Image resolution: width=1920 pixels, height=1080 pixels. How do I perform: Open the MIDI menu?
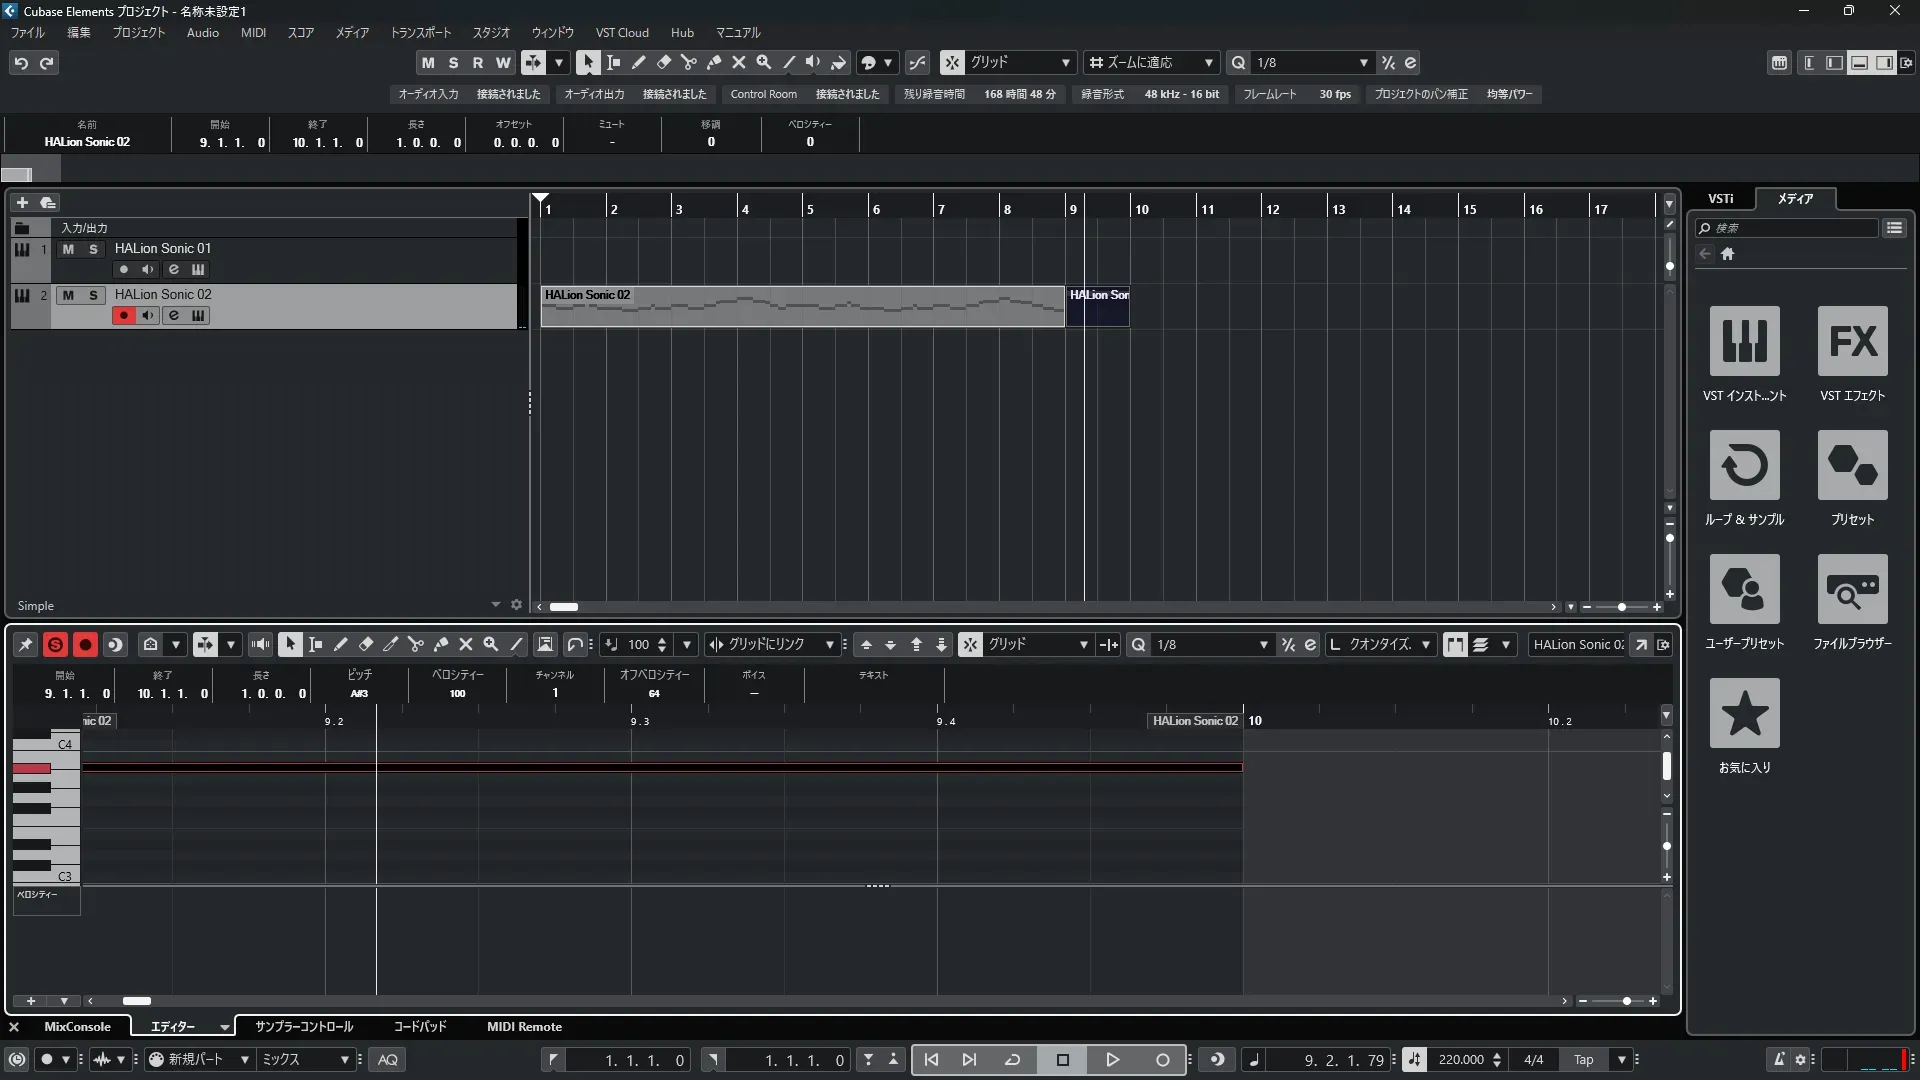pyautogui.click(x=253, y=33)
